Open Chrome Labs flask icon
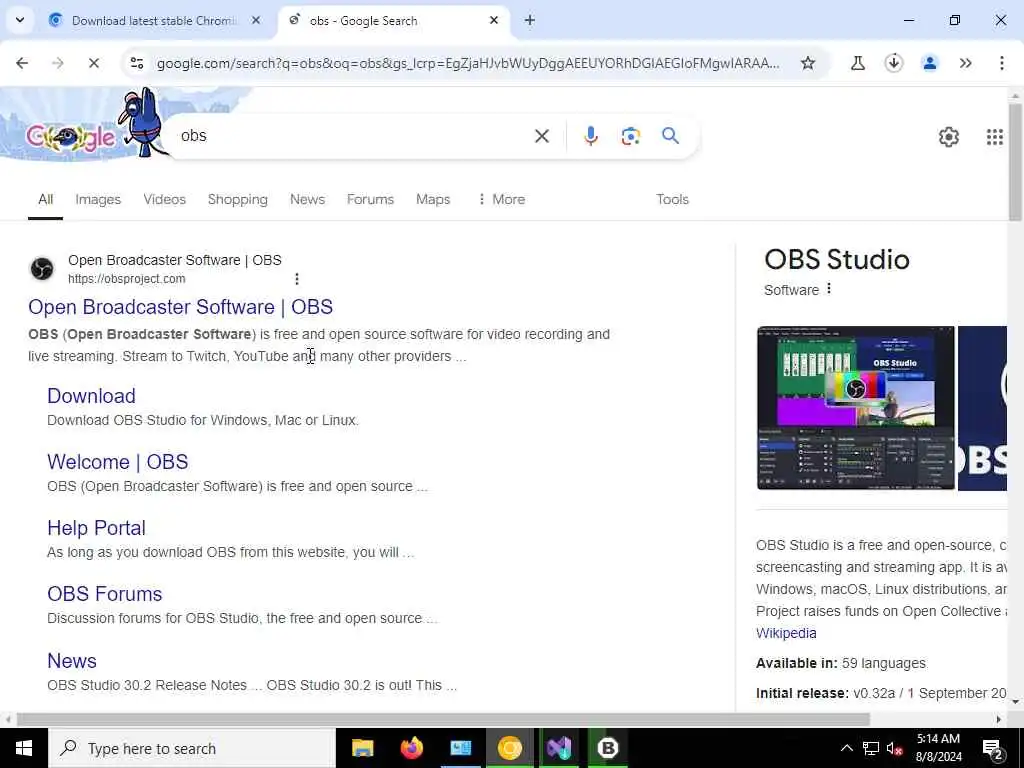 [857, 63]
